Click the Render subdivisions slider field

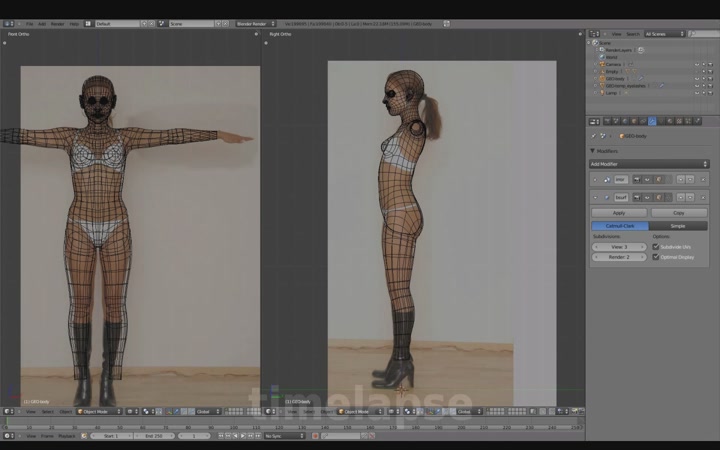[619, 257]
